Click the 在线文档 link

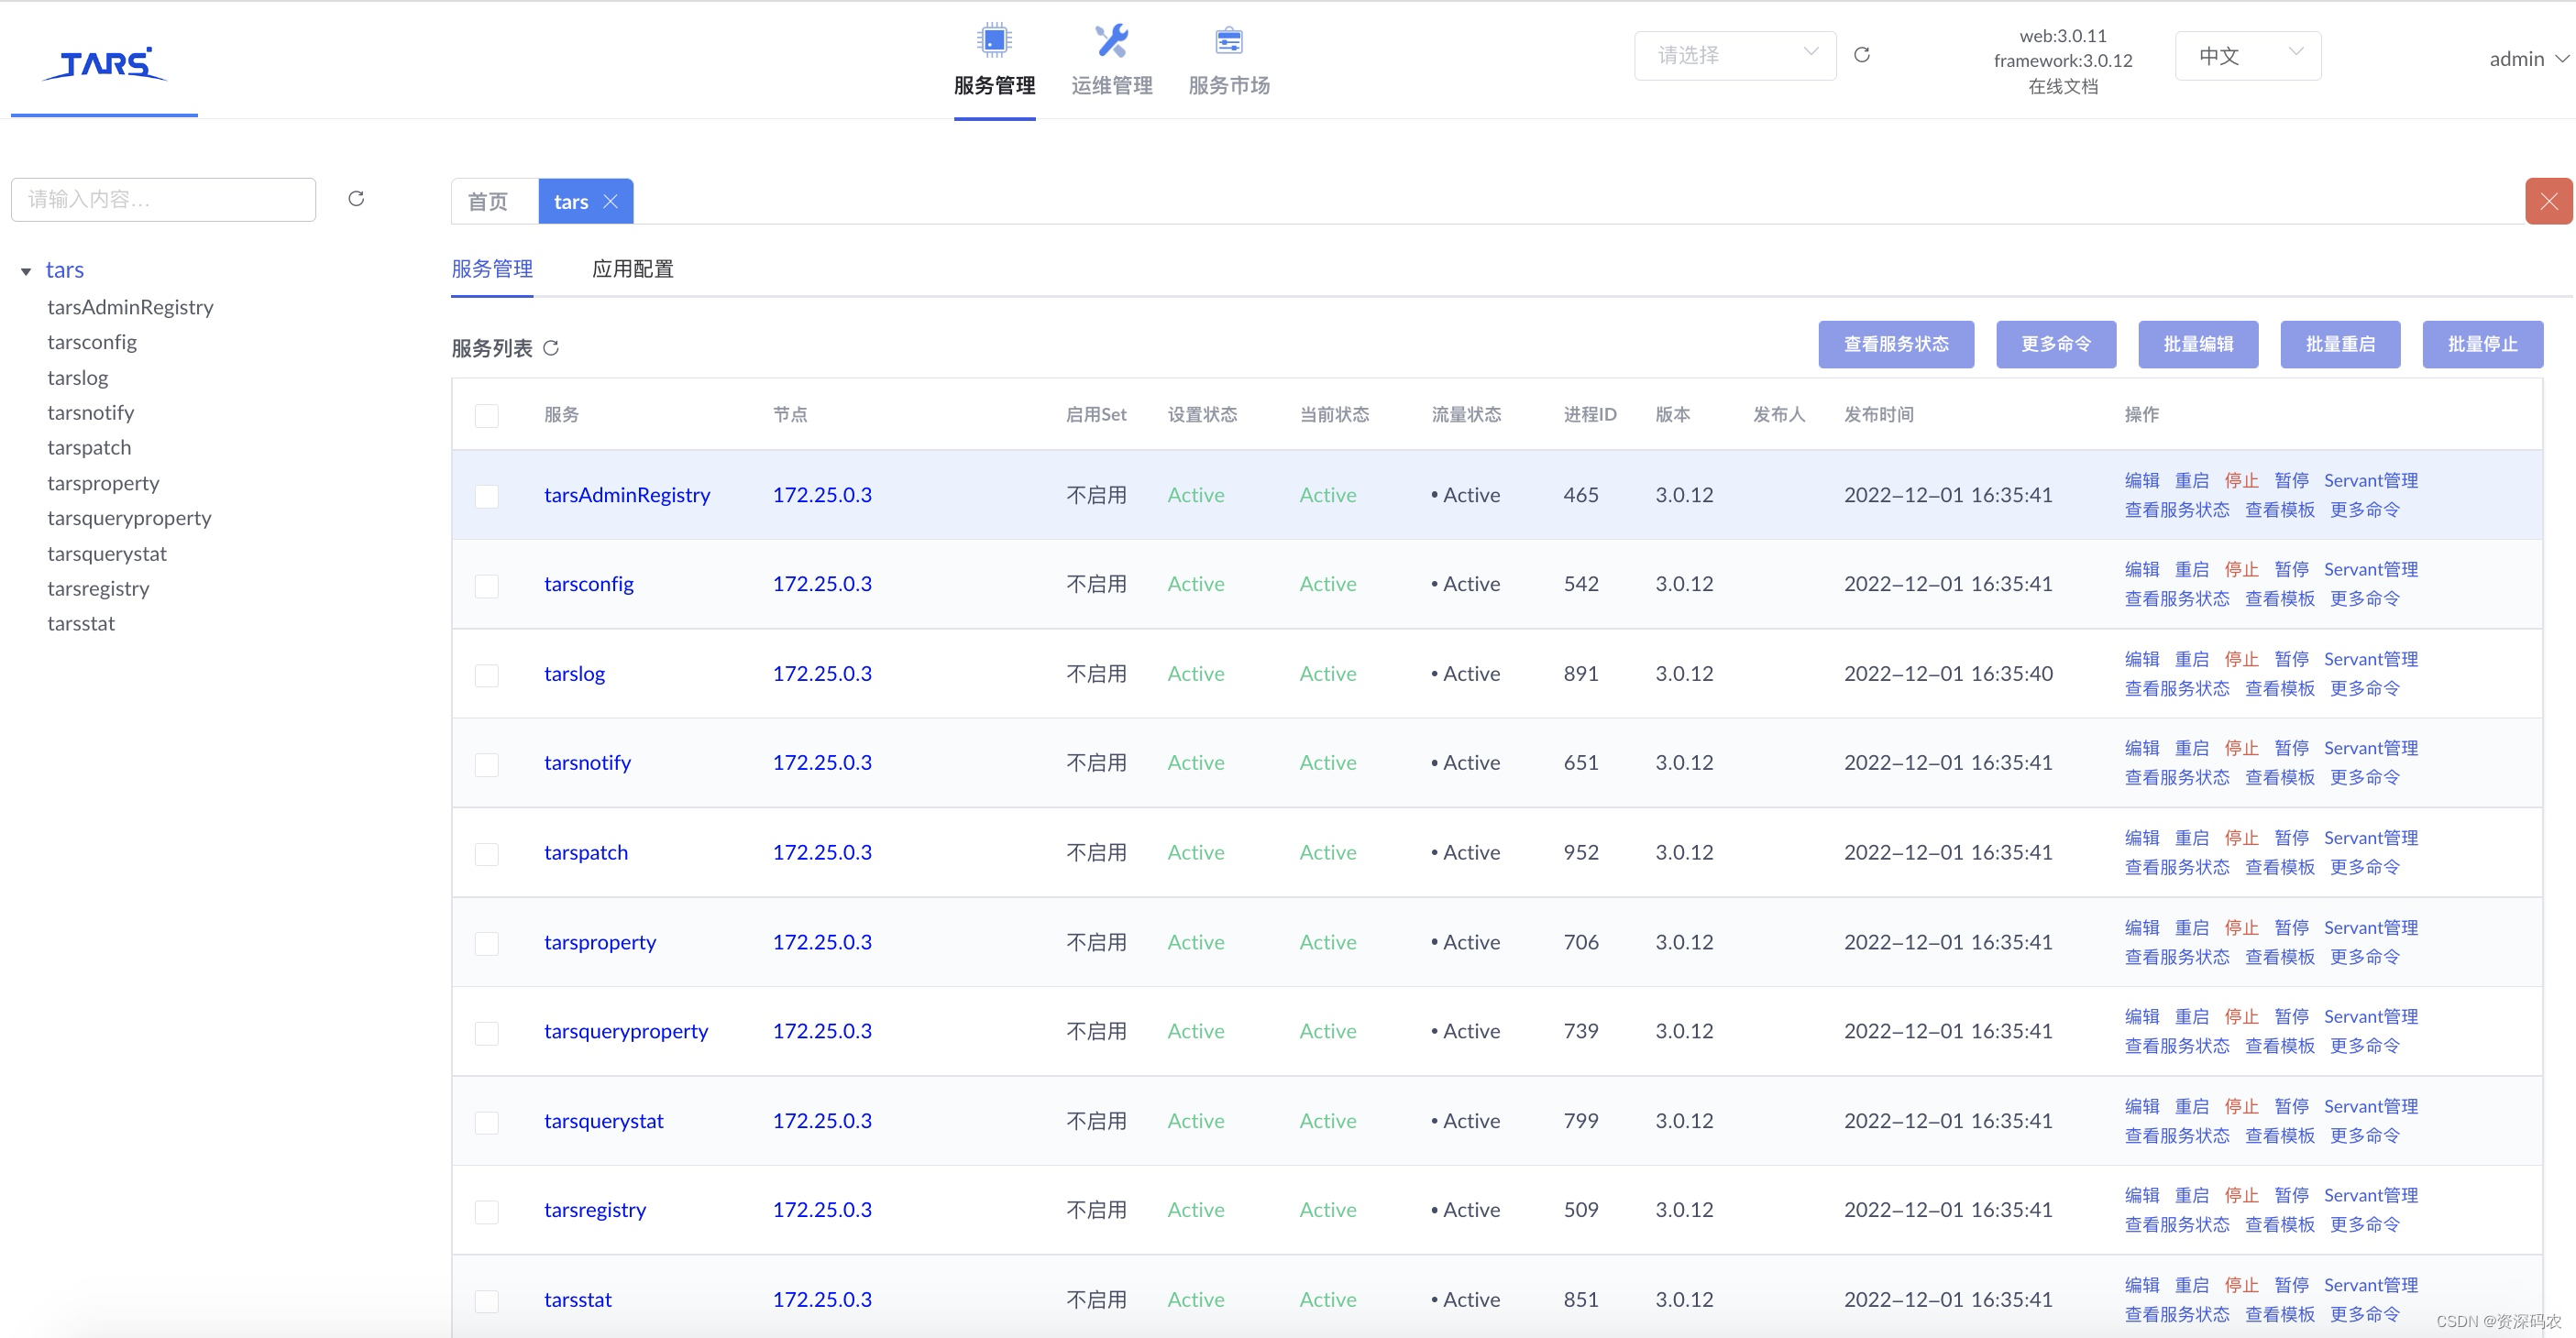(x=2062, y=86)
